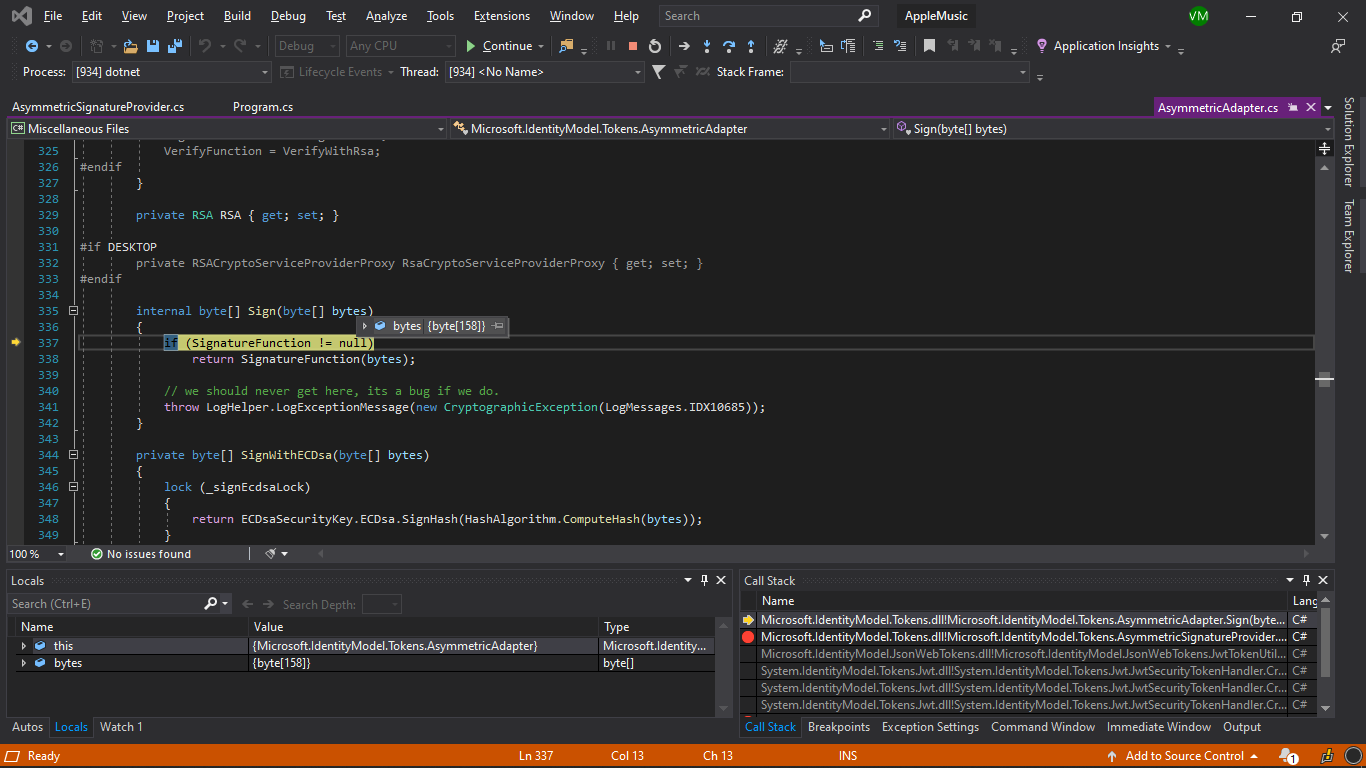Open the editor zoom level selector showing 100%
Screen dimensions: 1366x768
(x=37, y=553)
